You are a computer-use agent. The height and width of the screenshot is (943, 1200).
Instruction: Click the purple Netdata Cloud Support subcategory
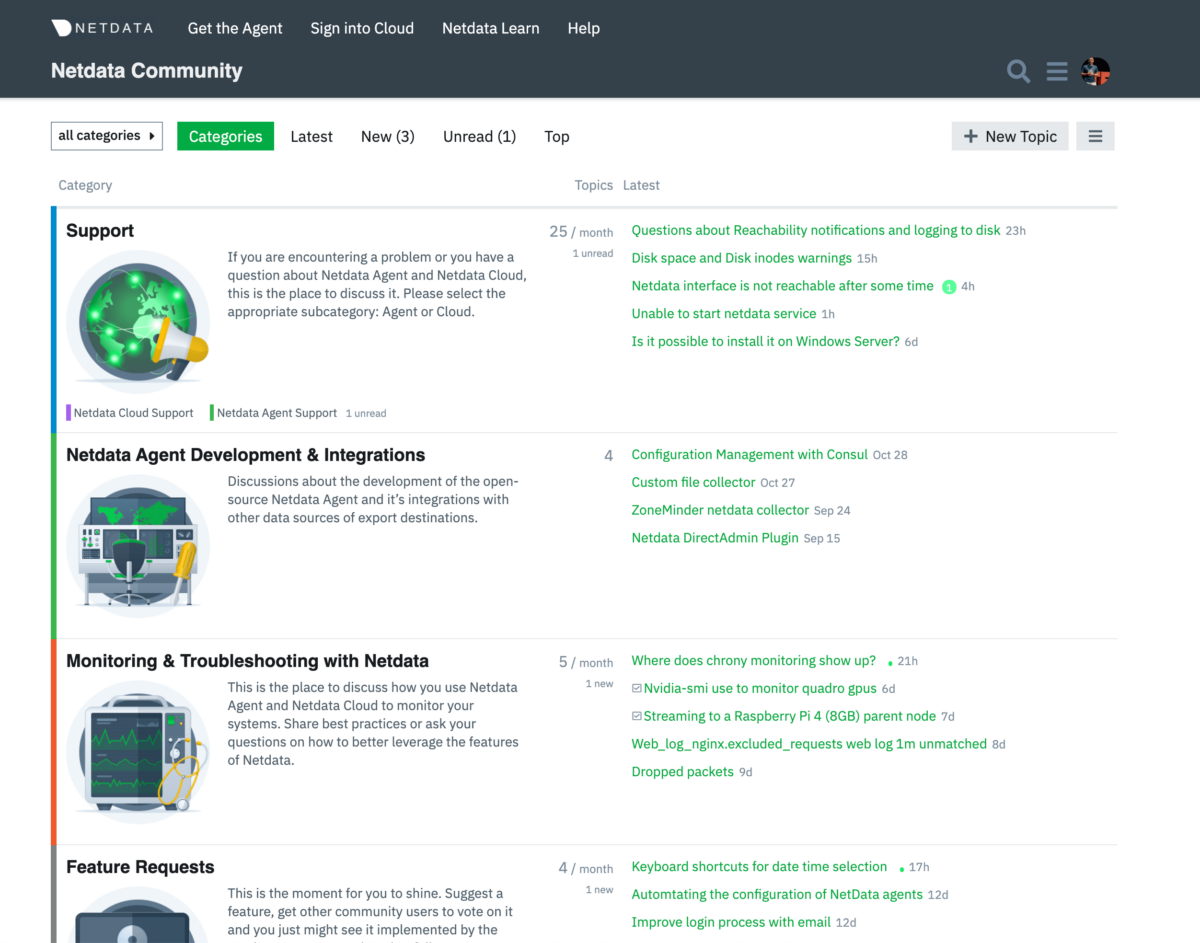[x=132, y=413]
